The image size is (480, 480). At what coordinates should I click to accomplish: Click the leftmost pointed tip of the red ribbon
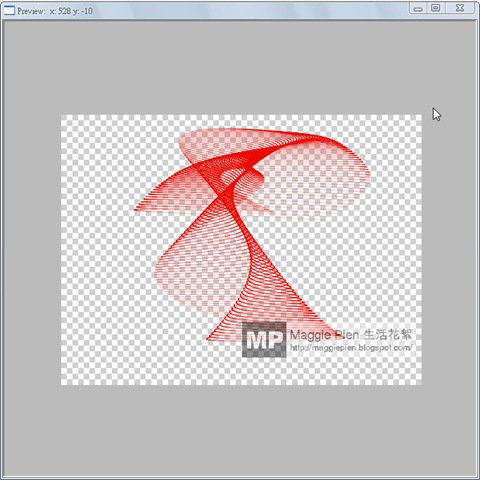136,210
